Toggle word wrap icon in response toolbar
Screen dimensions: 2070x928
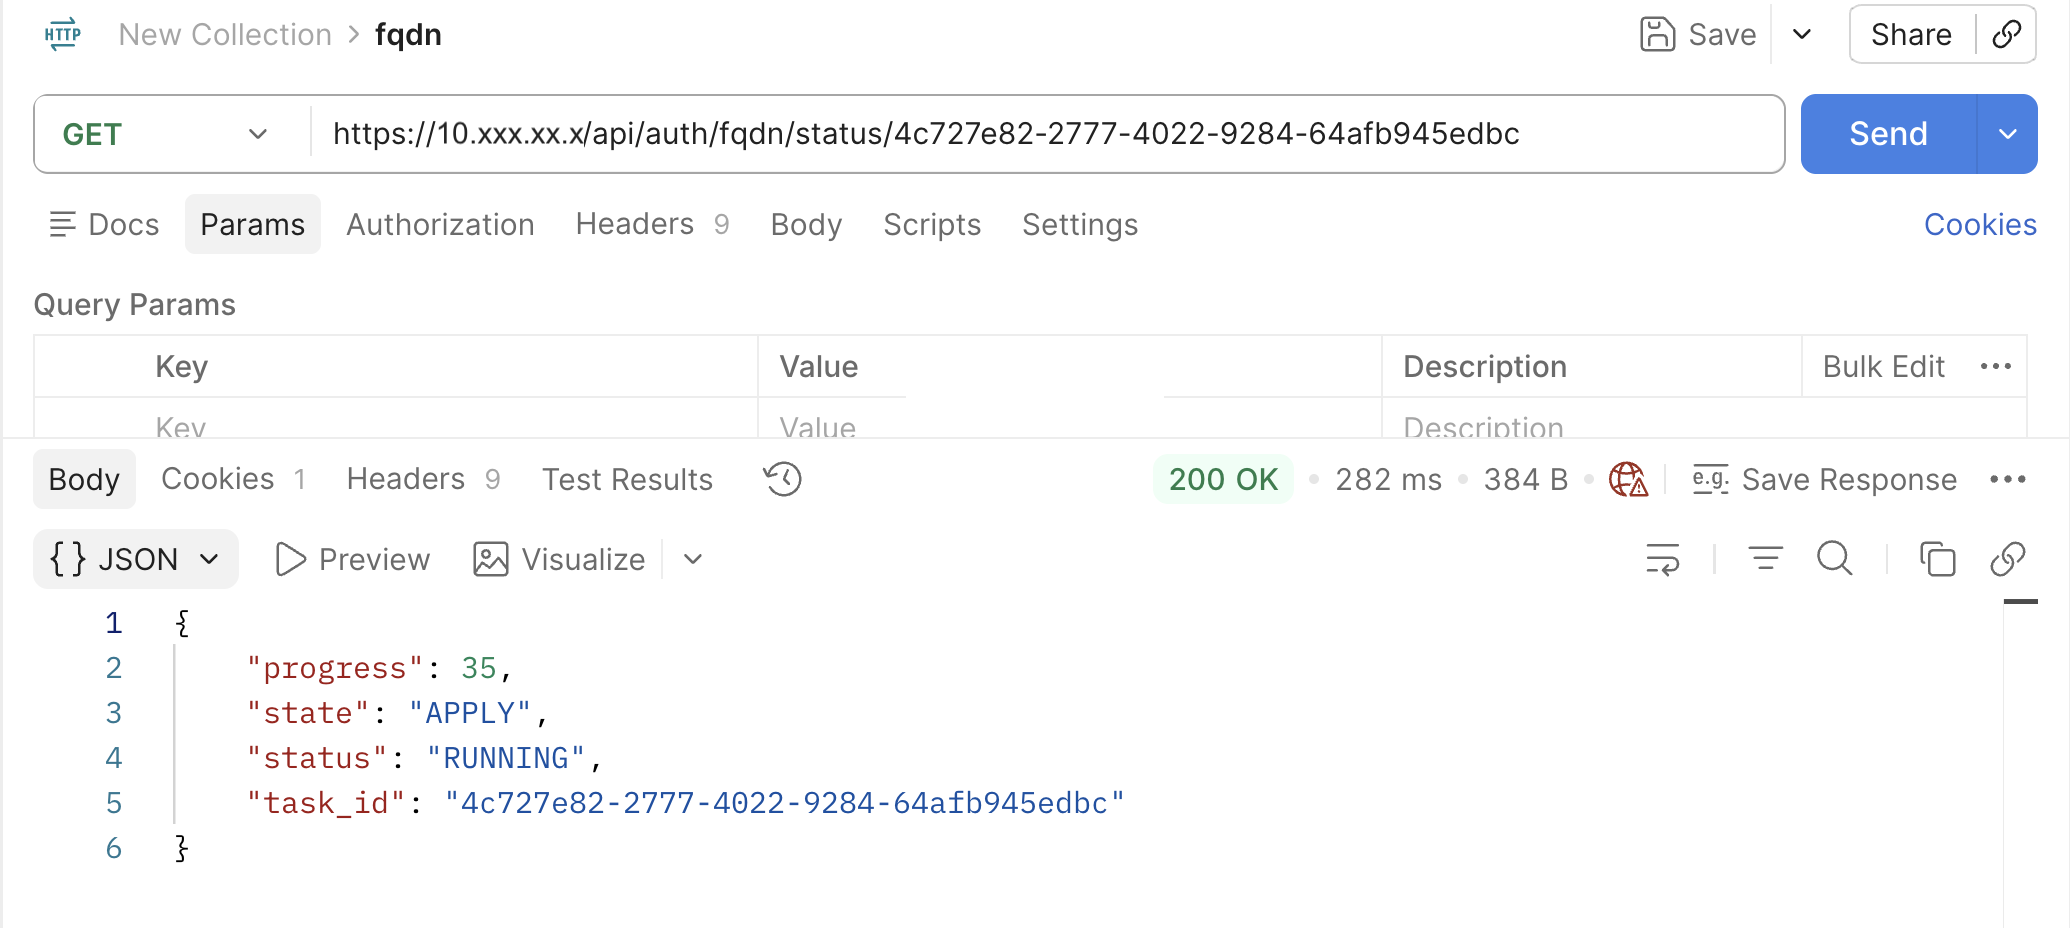click(1663, 559)
